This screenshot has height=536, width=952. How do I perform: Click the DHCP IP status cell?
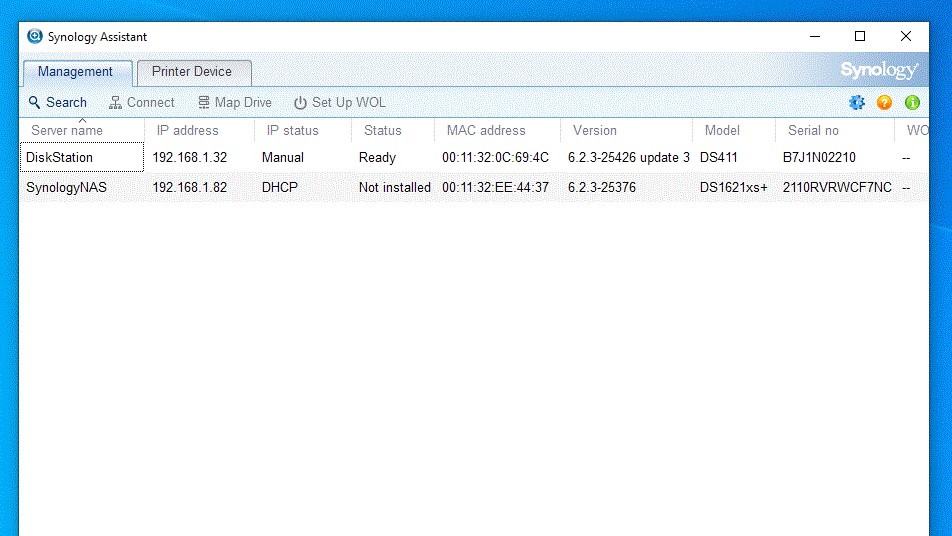(x=280, y=188)
